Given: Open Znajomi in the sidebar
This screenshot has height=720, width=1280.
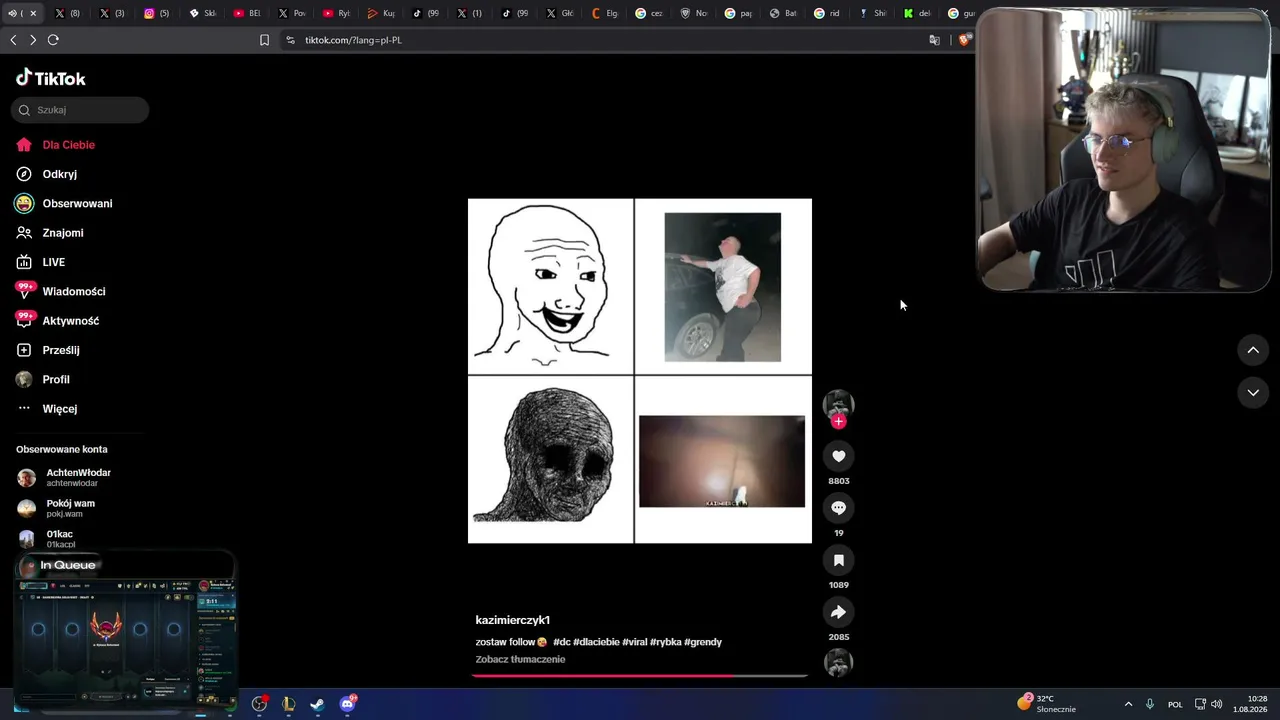Looking at the screenshot, I should click(x=50, y=233).
